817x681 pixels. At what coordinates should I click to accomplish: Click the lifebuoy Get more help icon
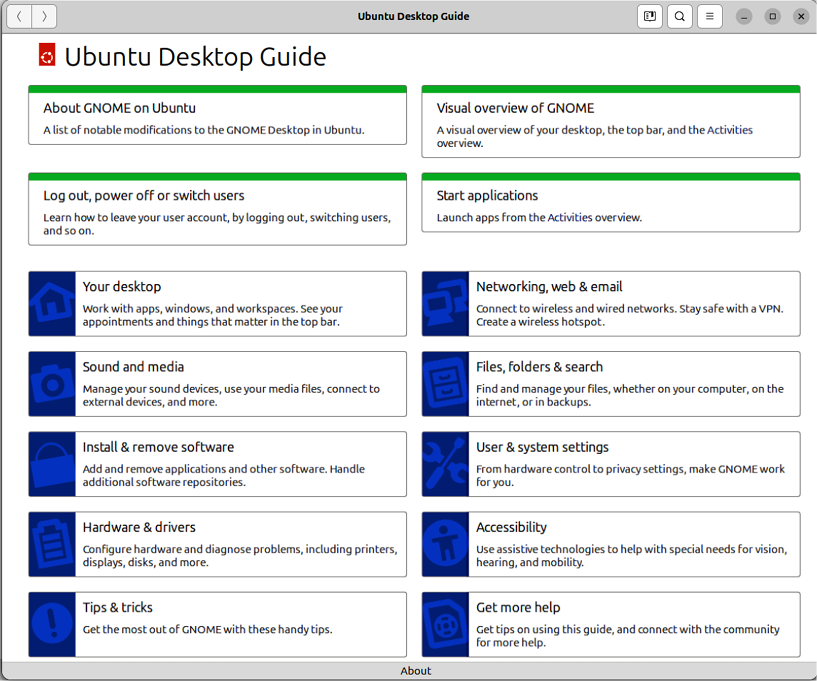pos(445,624)
